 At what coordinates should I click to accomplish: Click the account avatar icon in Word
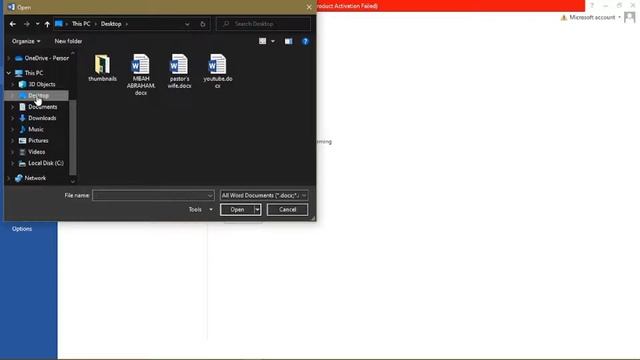[x=629, y=18]
